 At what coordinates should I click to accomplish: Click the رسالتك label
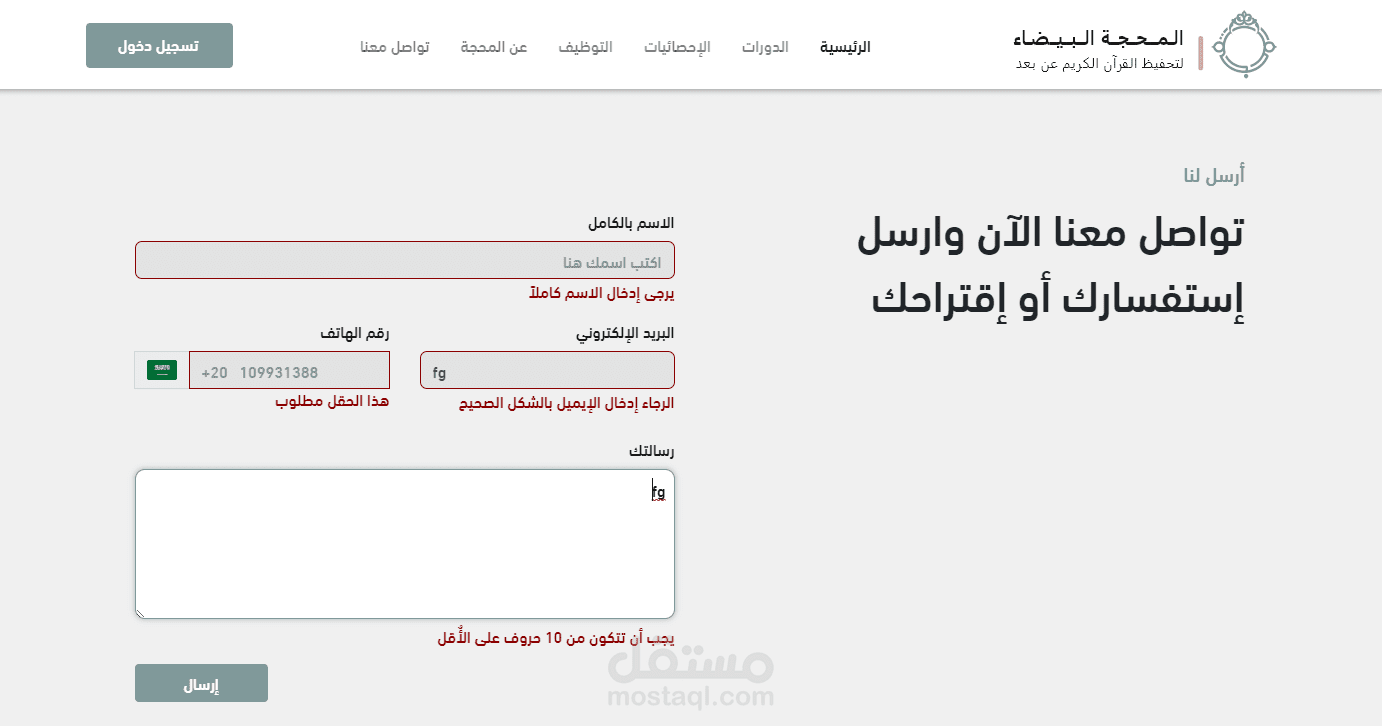coord(652,451)
